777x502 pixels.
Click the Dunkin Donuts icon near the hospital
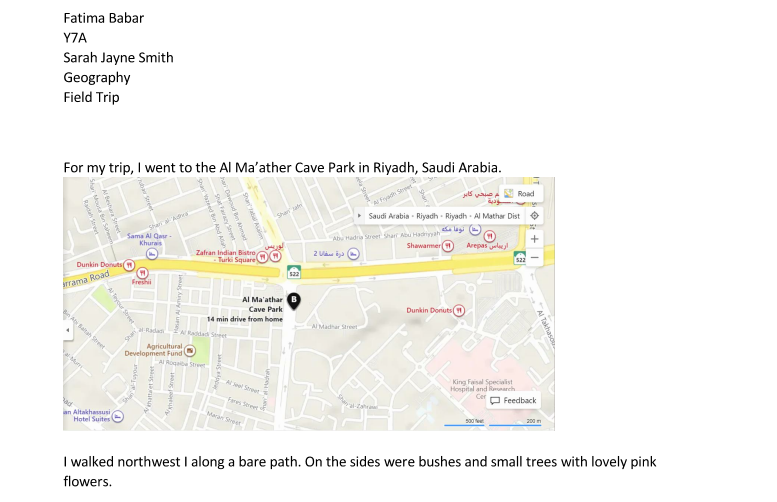point(459,311)
